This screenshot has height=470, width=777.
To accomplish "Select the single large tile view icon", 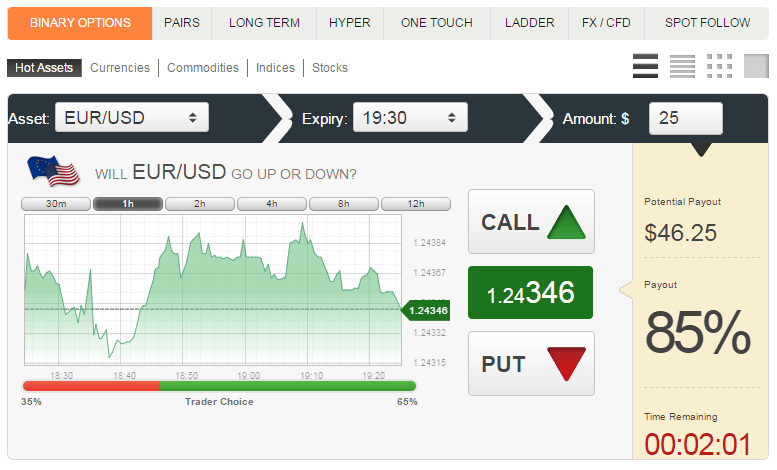I will pos(756,66).
